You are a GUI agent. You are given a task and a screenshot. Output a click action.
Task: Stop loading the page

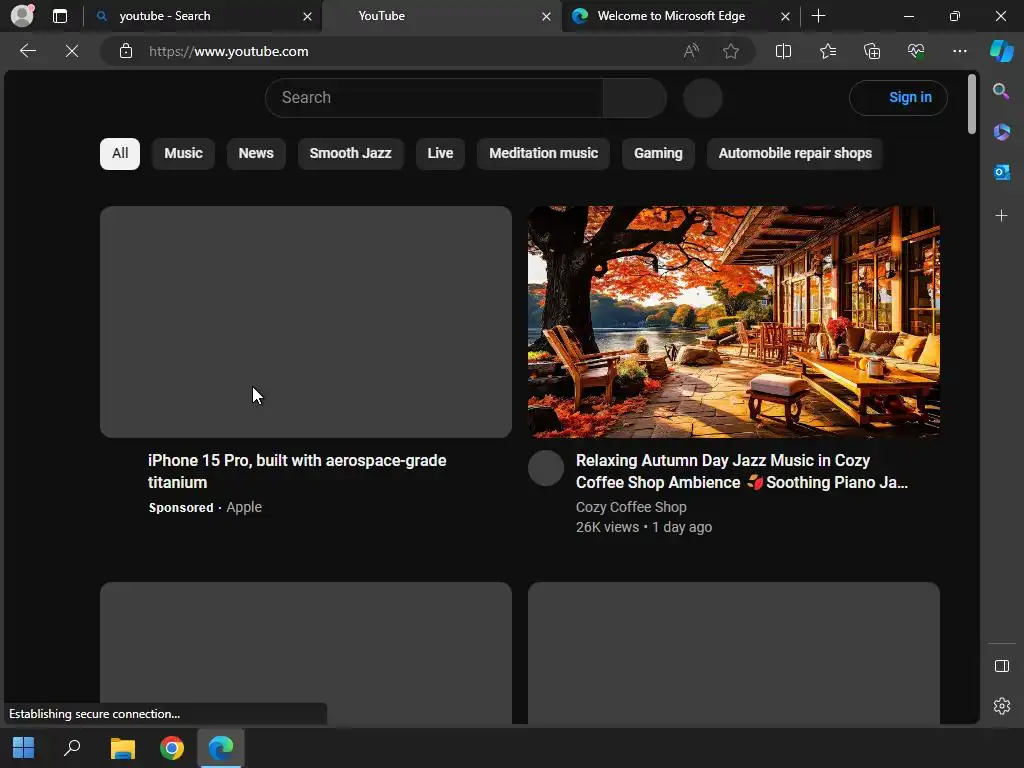[72, 51]
